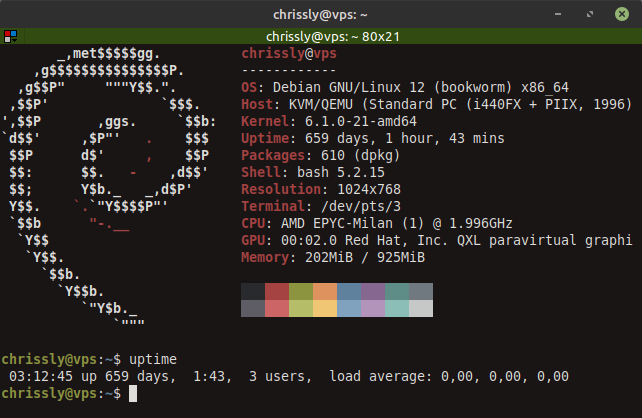Click the teal color block in the upper palette row

pos(397,291)
